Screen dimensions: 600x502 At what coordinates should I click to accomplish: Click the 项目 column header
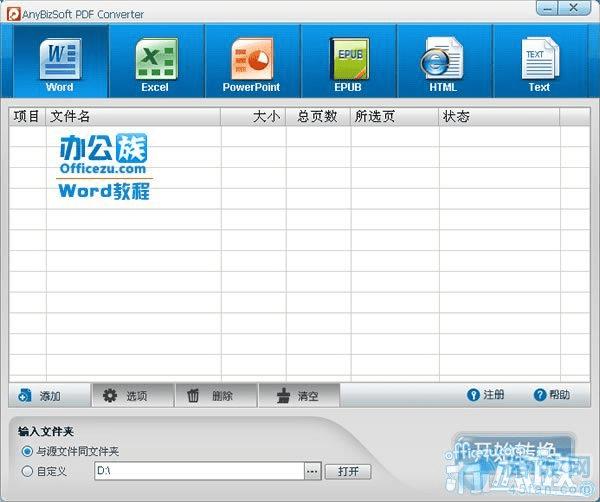pos(27,116)
